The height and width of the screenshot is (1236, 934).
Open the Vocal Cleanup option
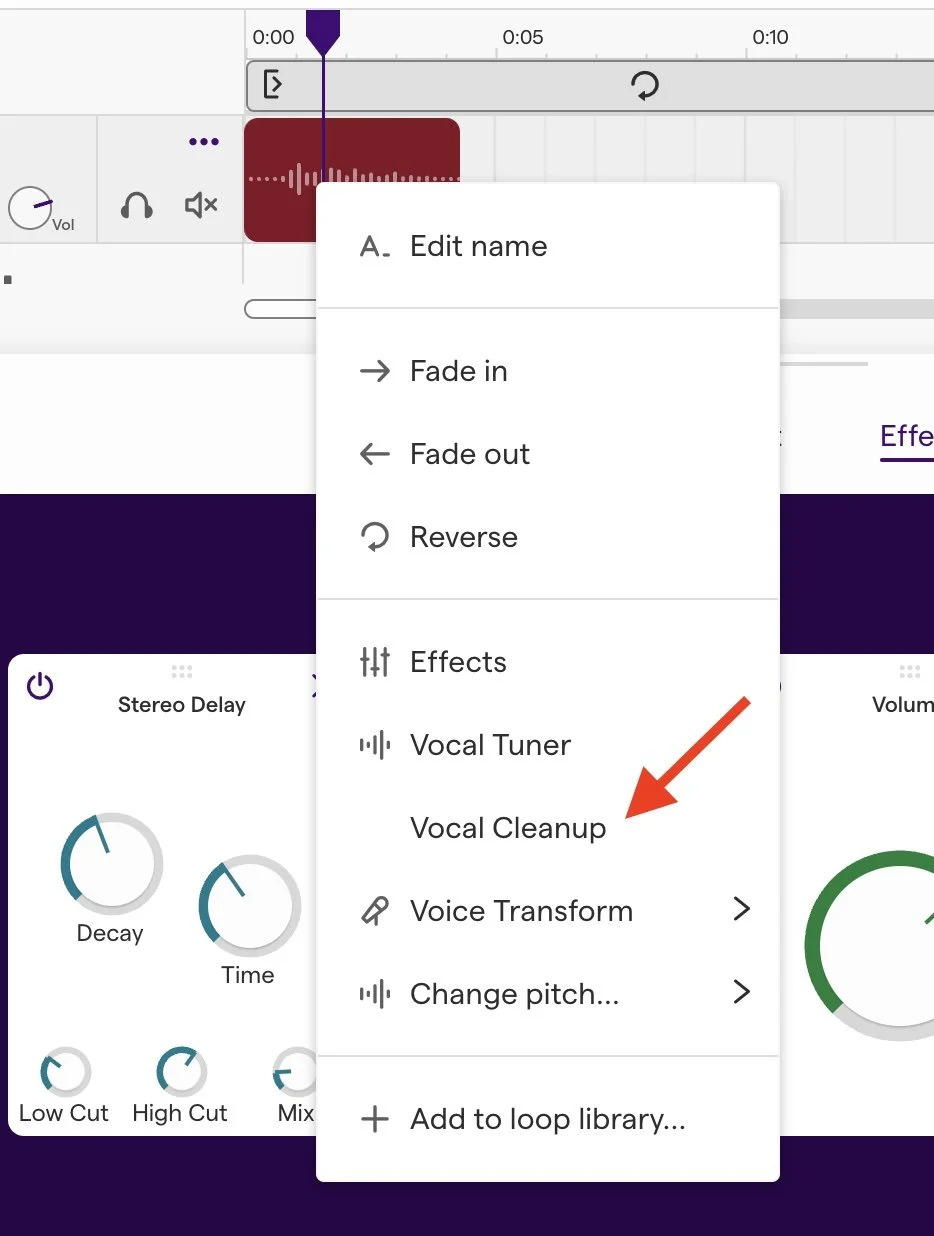[x=508, y=827]
